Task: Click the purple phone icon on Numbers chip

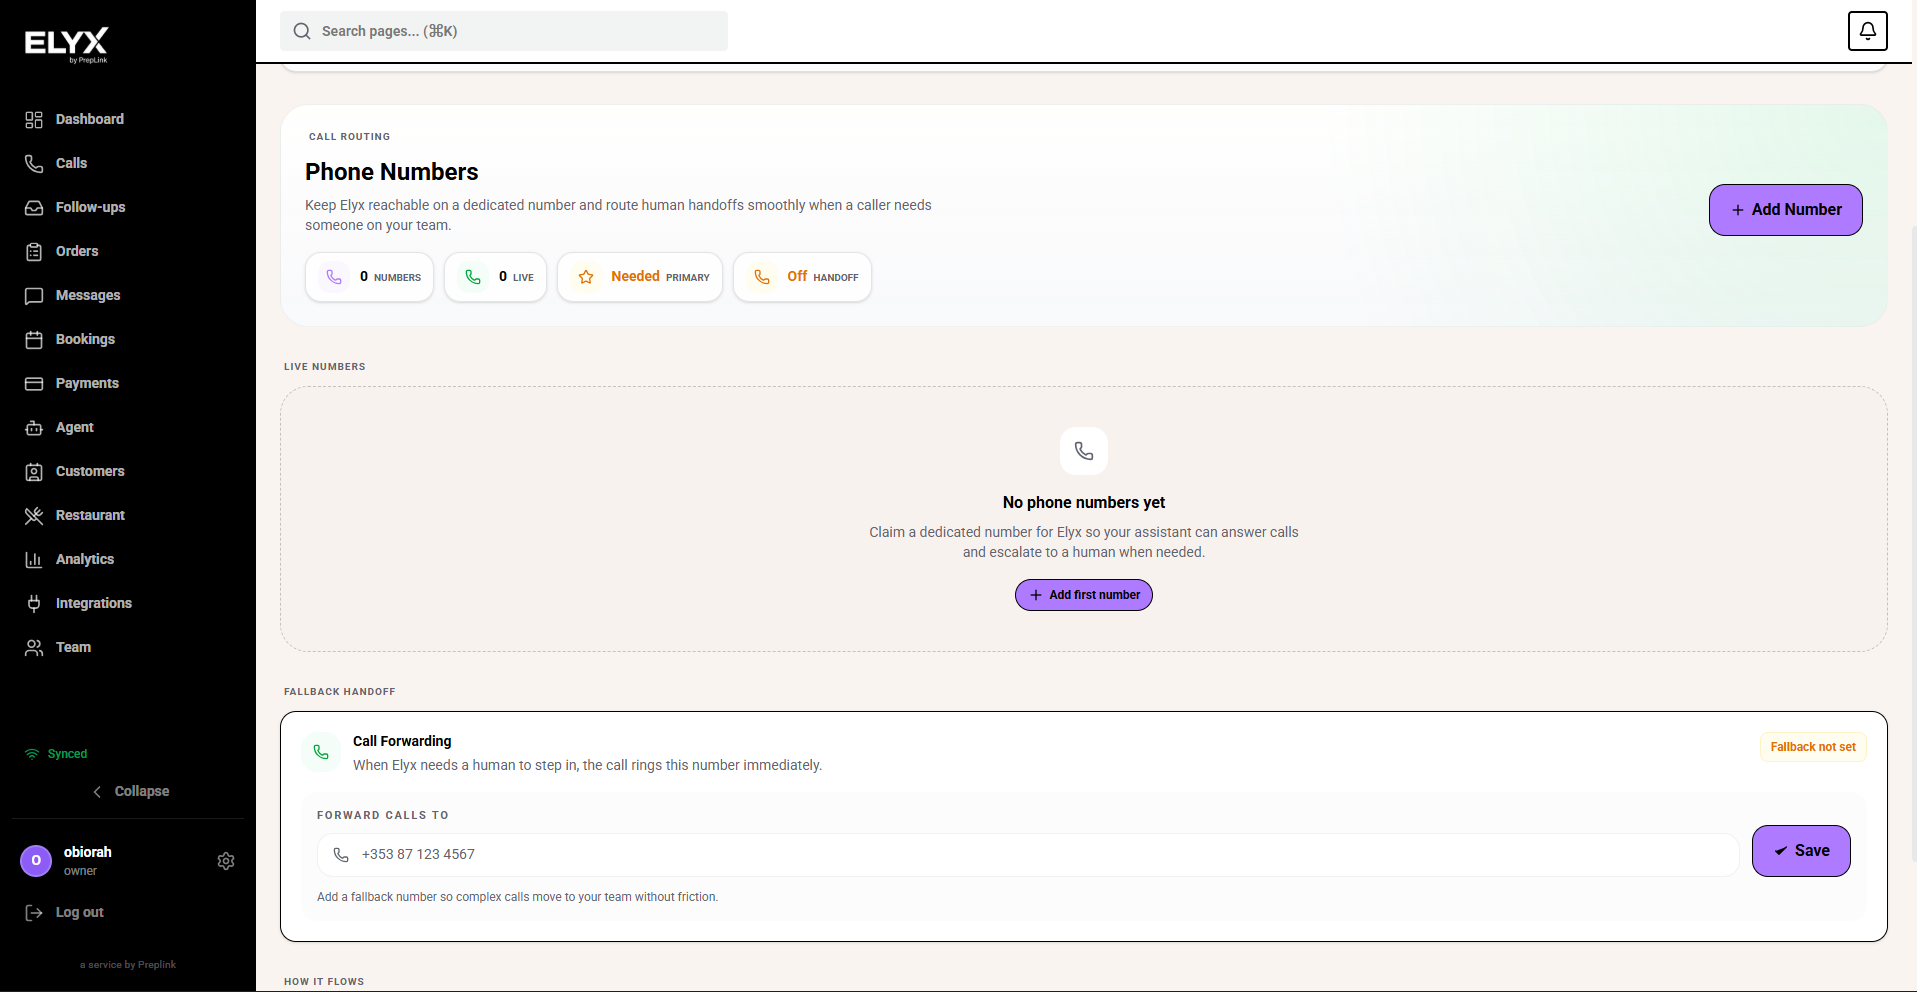Action: (x=334, y=277)
